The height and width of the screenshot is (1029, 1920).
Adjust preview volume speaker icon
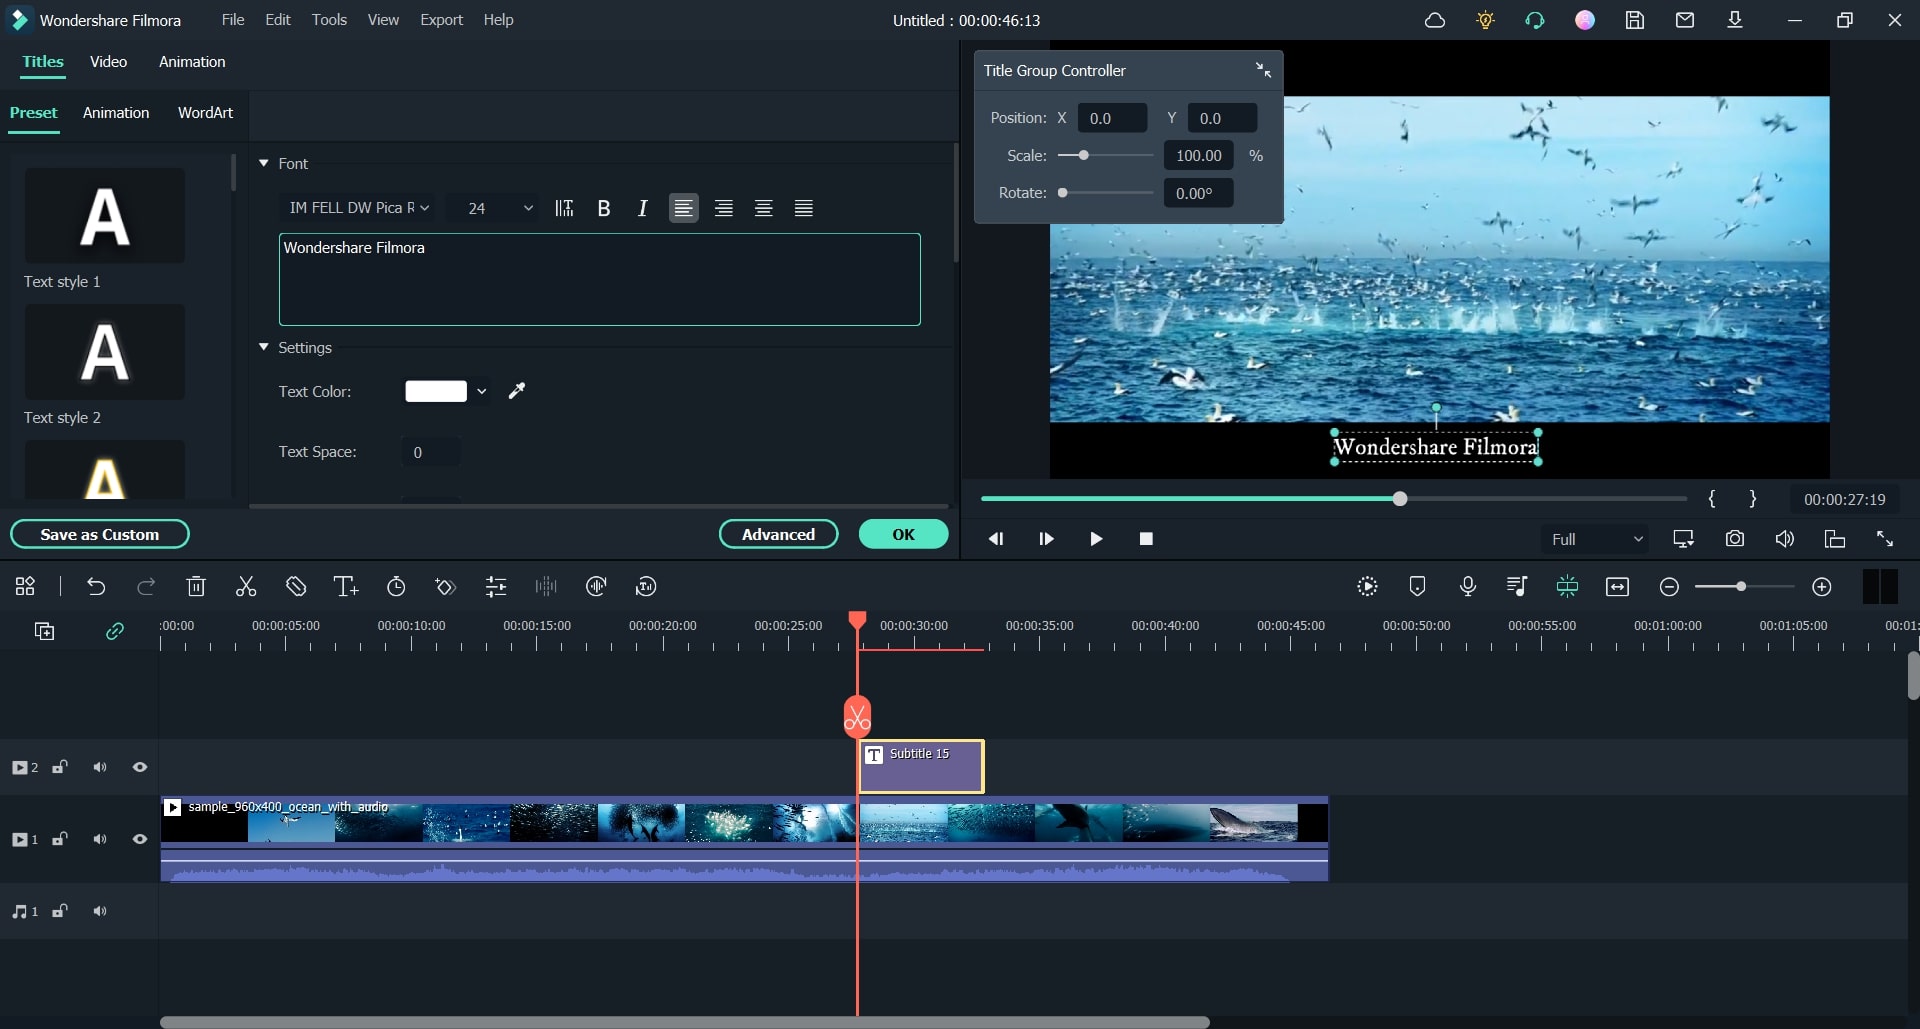point(1785,539)
